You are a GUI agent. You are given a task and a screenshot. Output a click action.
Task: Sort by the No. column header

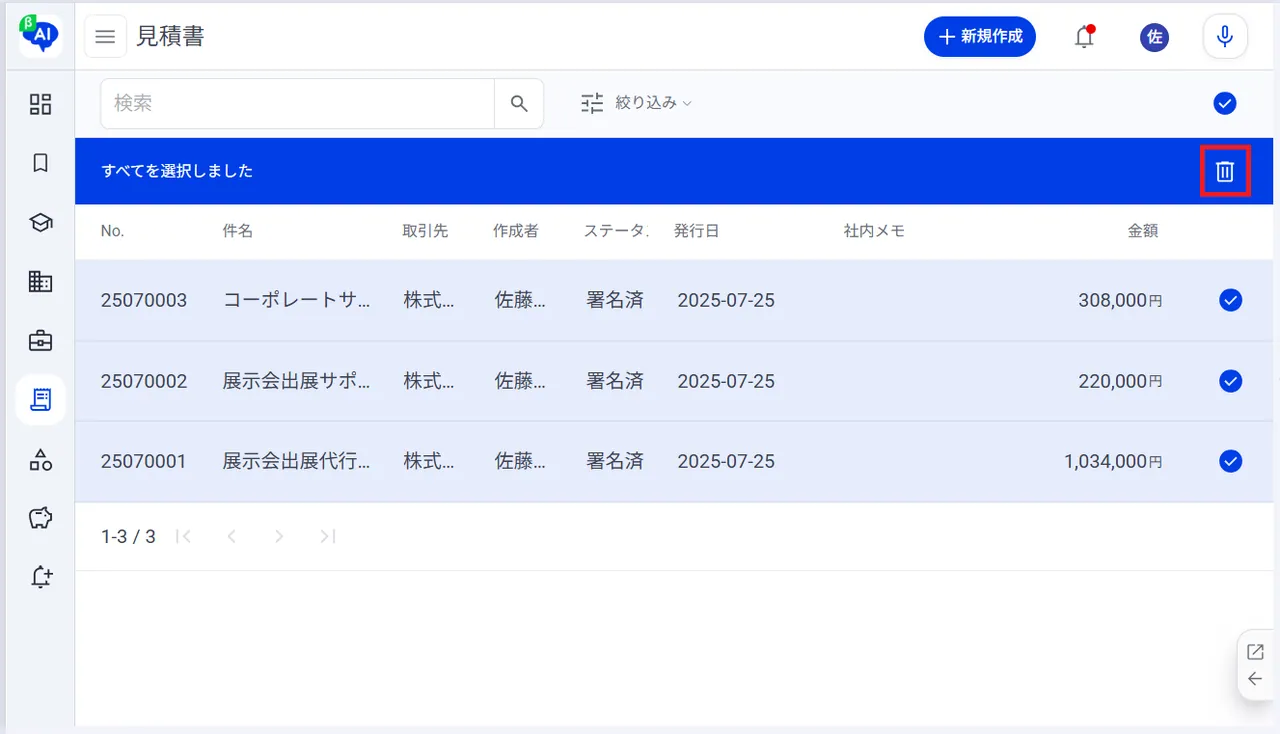[x=112, y=231]
